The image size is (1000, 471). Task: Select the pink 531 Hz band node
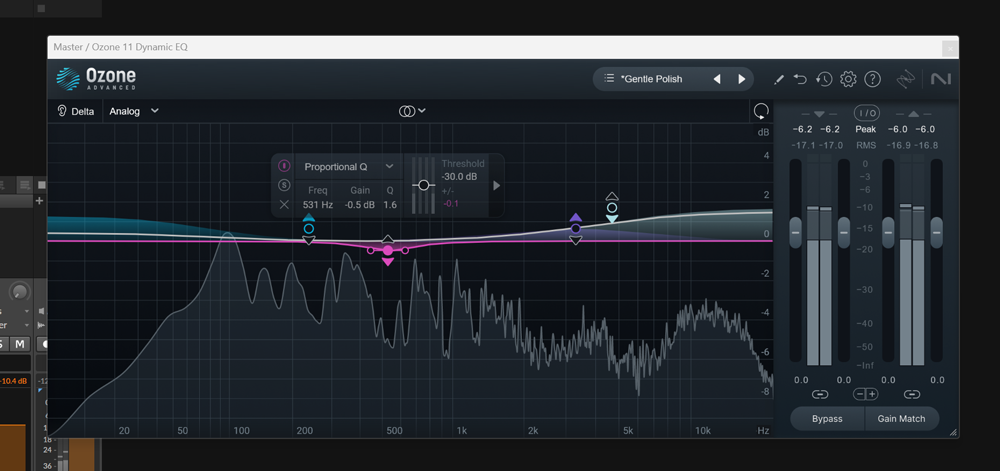coord(388,250)
